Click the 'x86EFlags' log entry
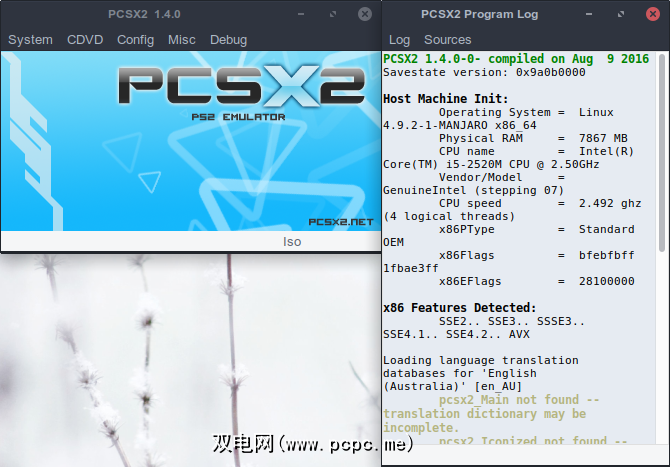670x467 pixels. pos(537,281)
